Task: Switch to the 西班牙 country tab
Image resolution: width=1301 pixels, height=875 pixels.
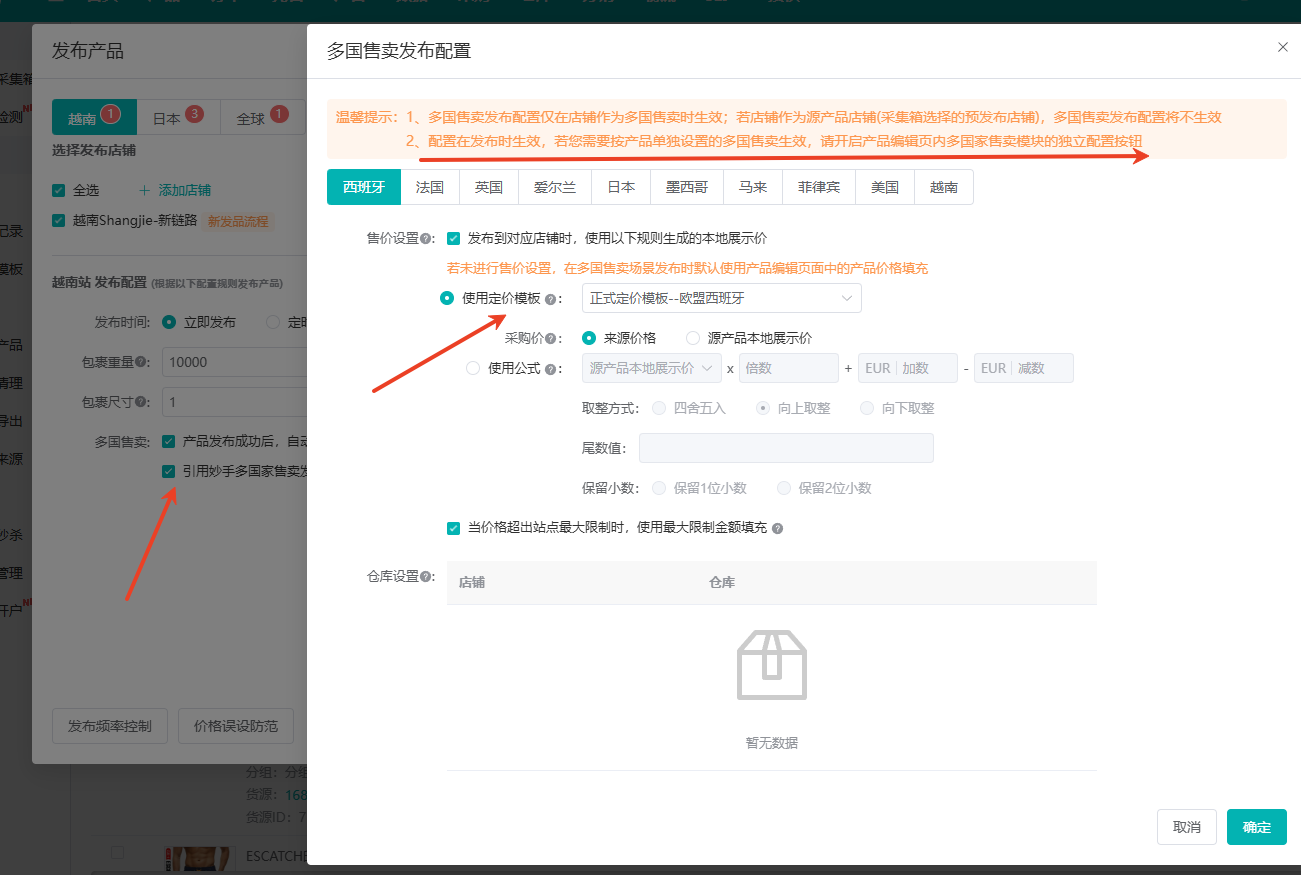Action: point(363,187)
